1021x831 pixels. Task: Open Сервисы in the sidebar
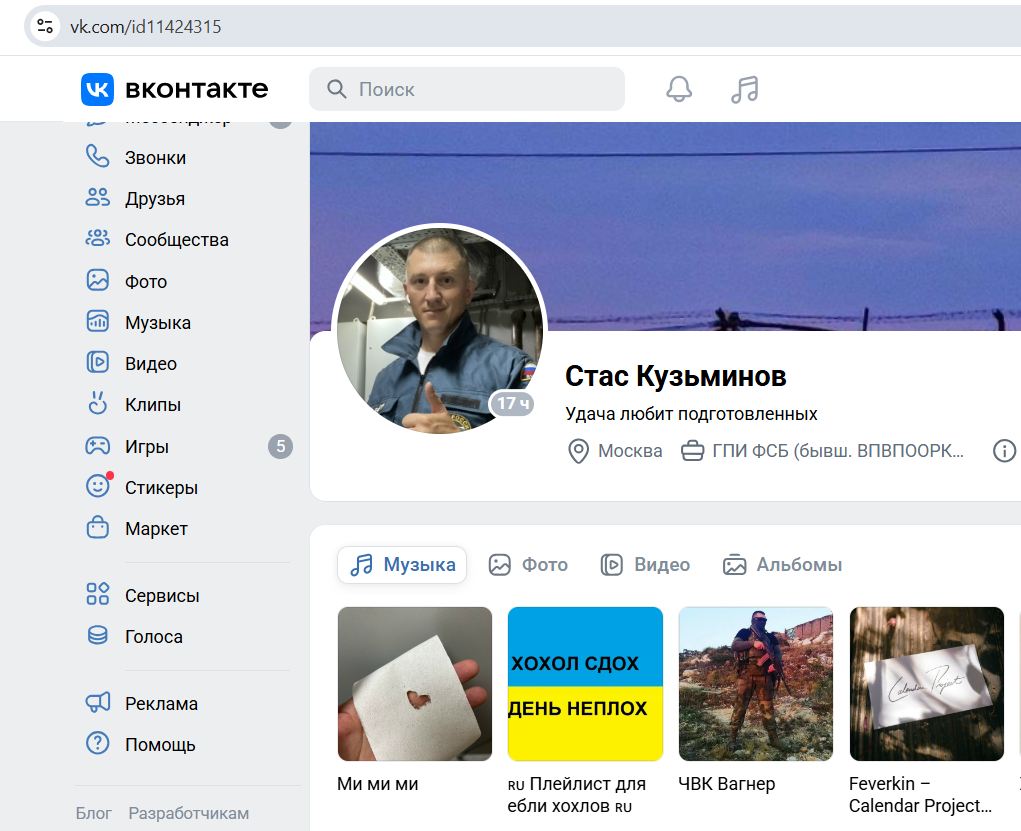pyautogui.click(x=161, y=595)
